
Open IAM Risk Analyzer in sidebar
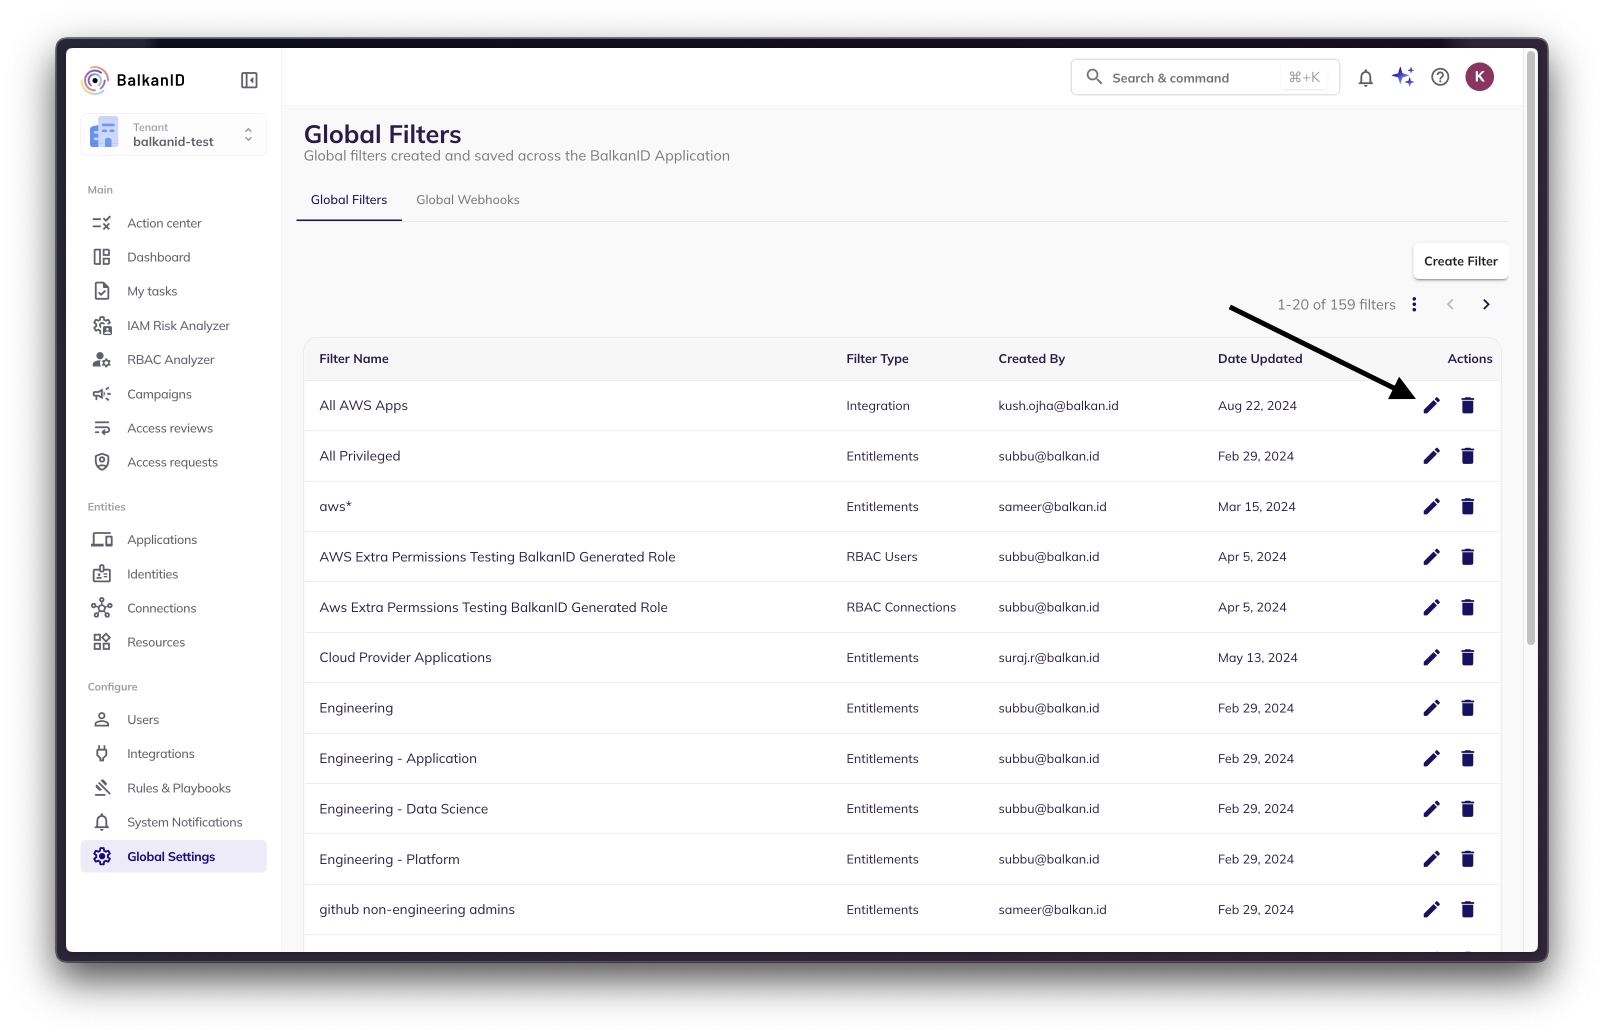pos(177,326)
